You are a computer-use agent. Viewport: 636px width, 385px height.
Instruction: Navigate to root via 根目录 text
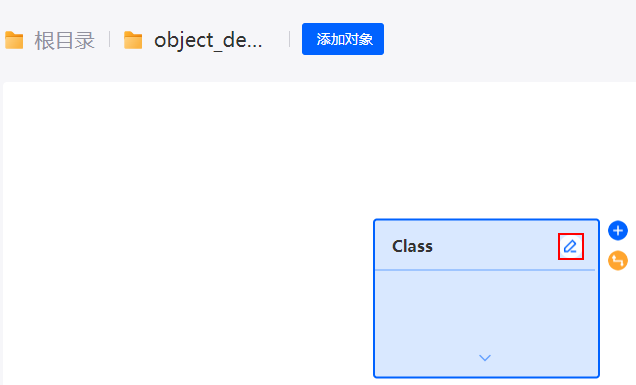point(64,41)
